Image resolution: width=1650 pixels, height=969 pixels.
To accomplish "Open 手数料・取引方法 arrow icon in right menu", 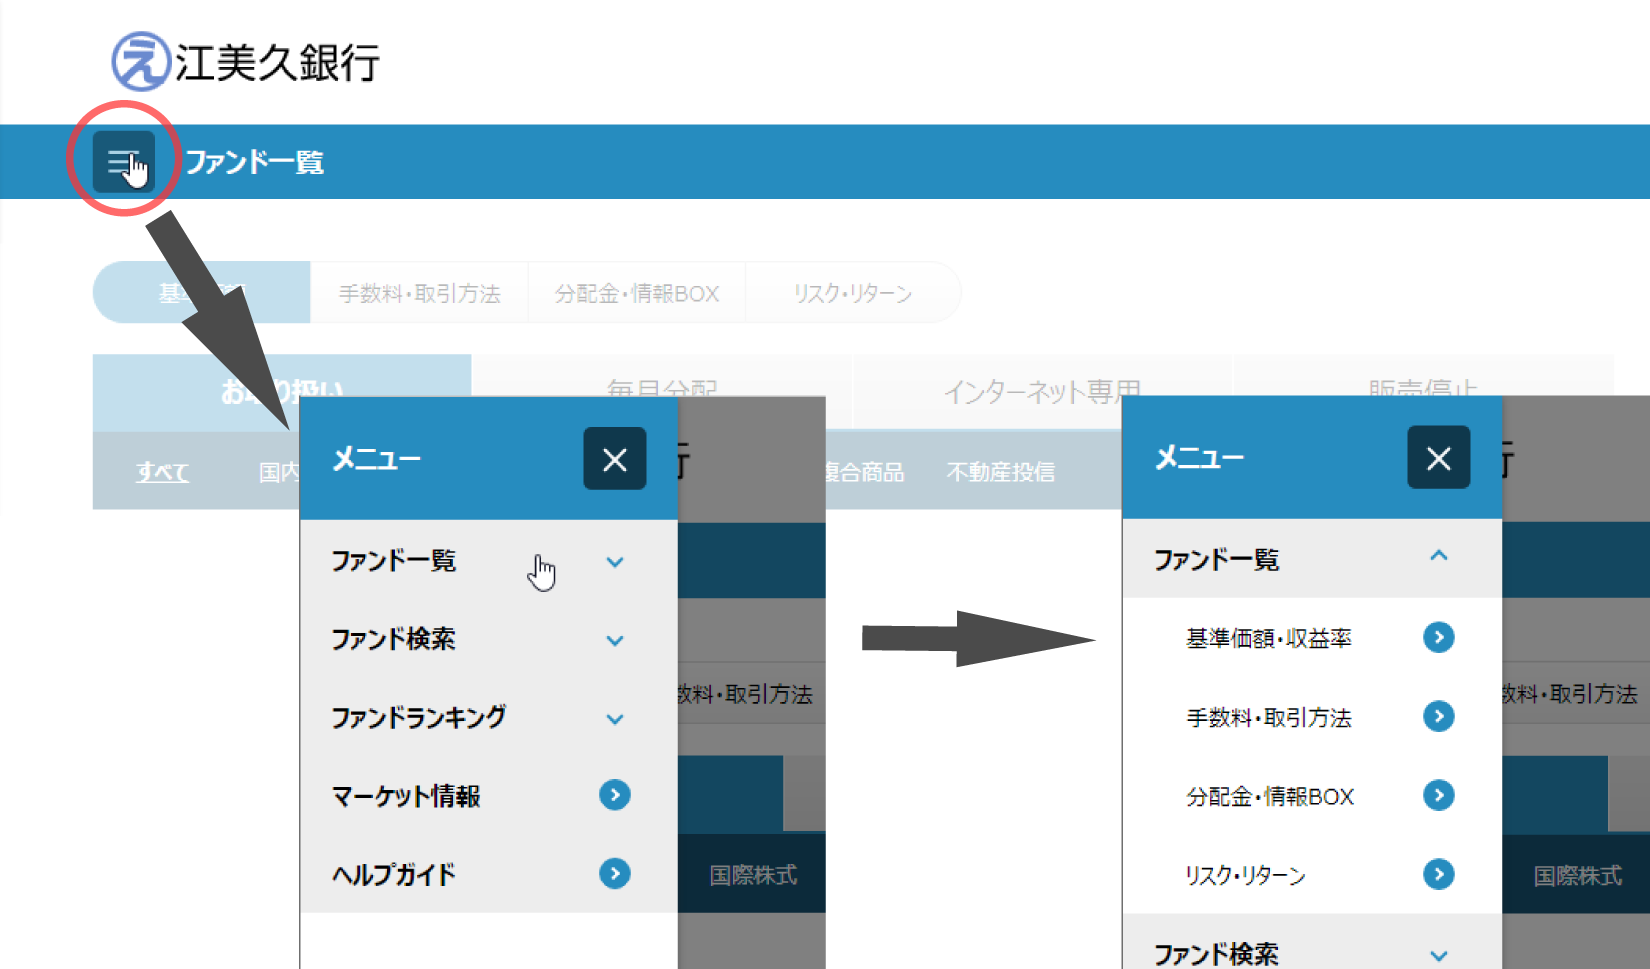I will coord(1439,716).
